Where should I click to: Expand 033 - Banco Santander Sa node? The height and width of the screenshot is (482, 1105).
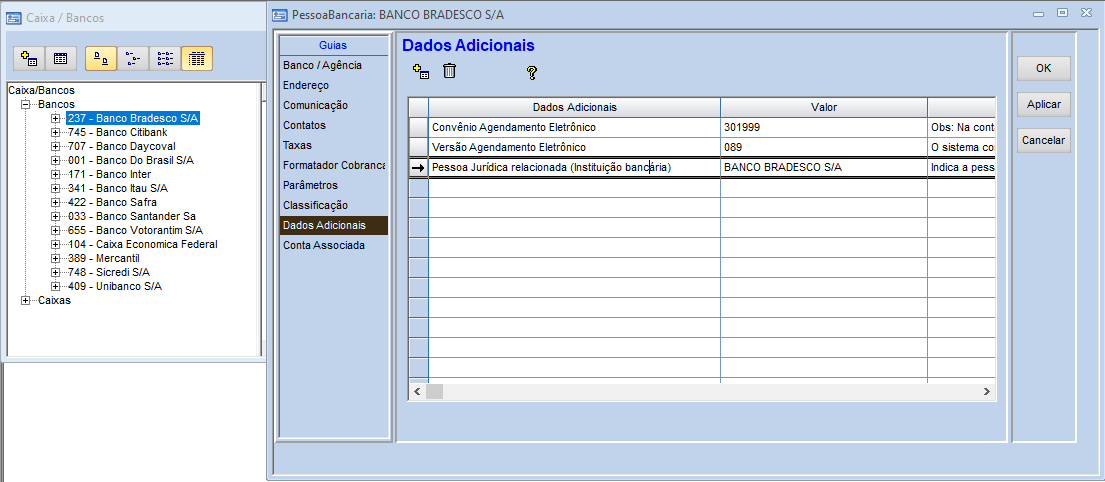click(x=56, y=216)
